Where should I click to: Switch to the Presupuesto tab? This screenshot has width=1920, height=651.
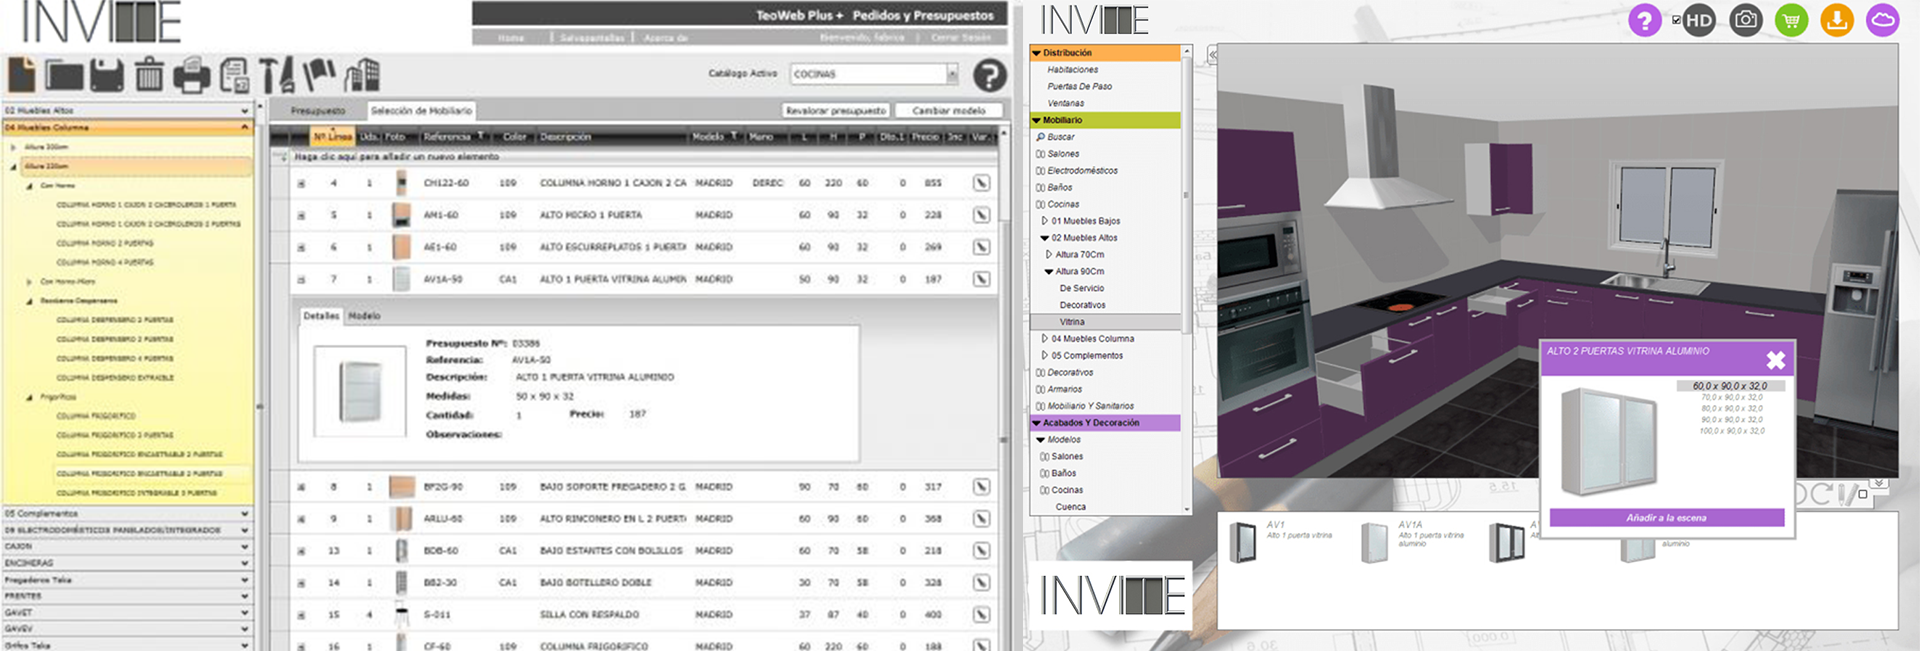tap(318, 110)
